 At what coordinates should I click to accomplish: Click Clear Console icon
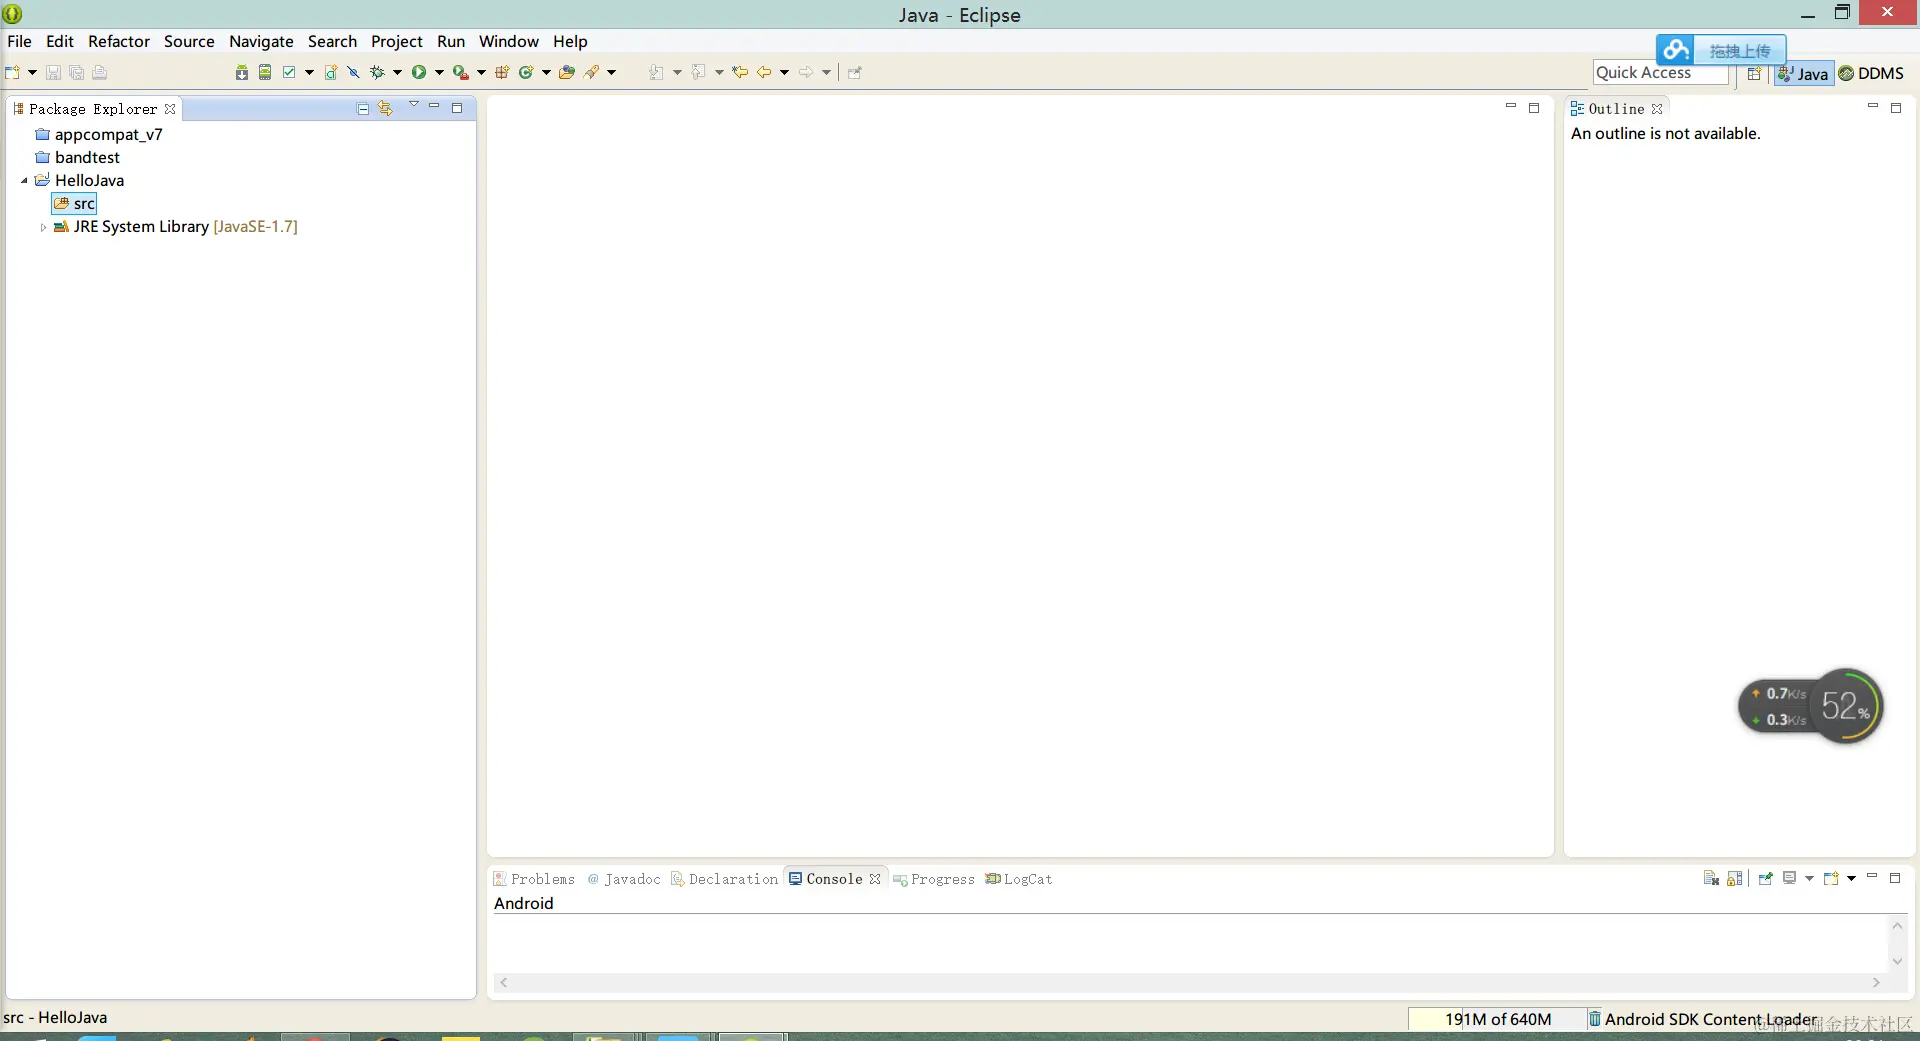coord(1711,878)
